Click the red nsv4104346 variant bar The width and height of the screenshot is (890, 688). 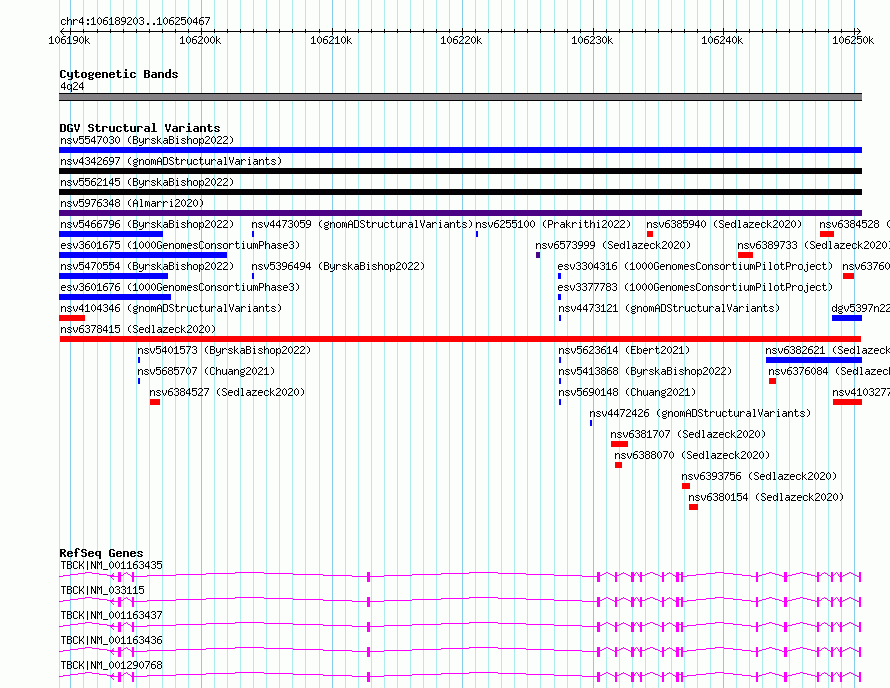tap(72, 318)
